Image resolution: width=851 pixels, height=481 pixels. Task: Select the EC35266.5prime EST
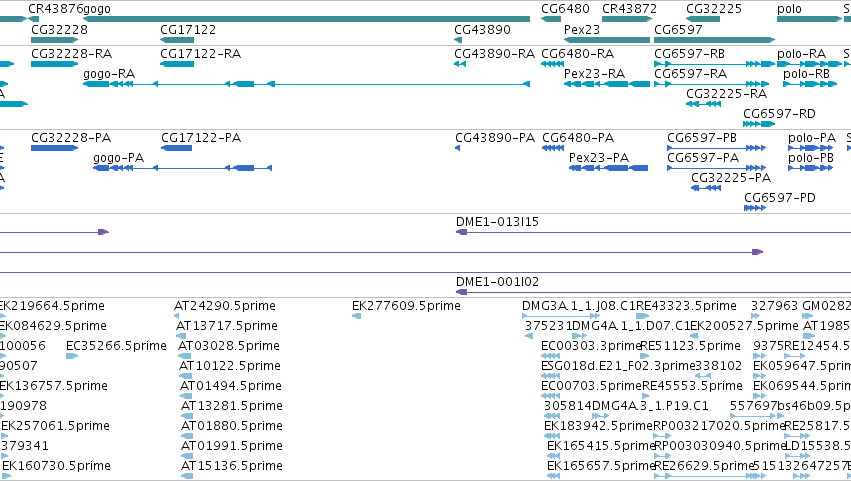pos(72,357)
